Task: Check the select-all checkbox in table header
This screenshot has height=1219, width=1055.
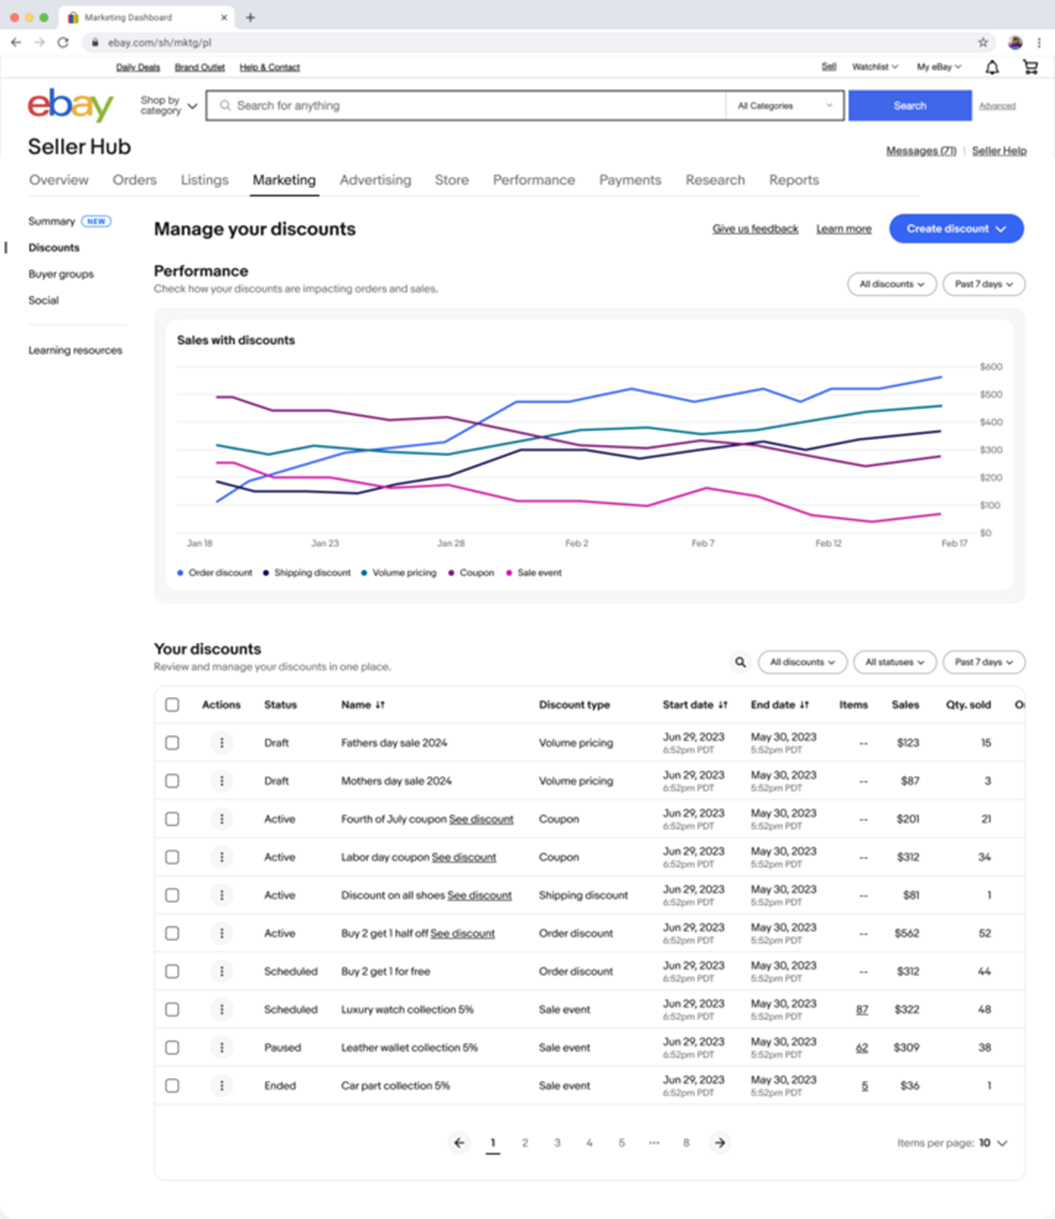Action: (172, 705)
